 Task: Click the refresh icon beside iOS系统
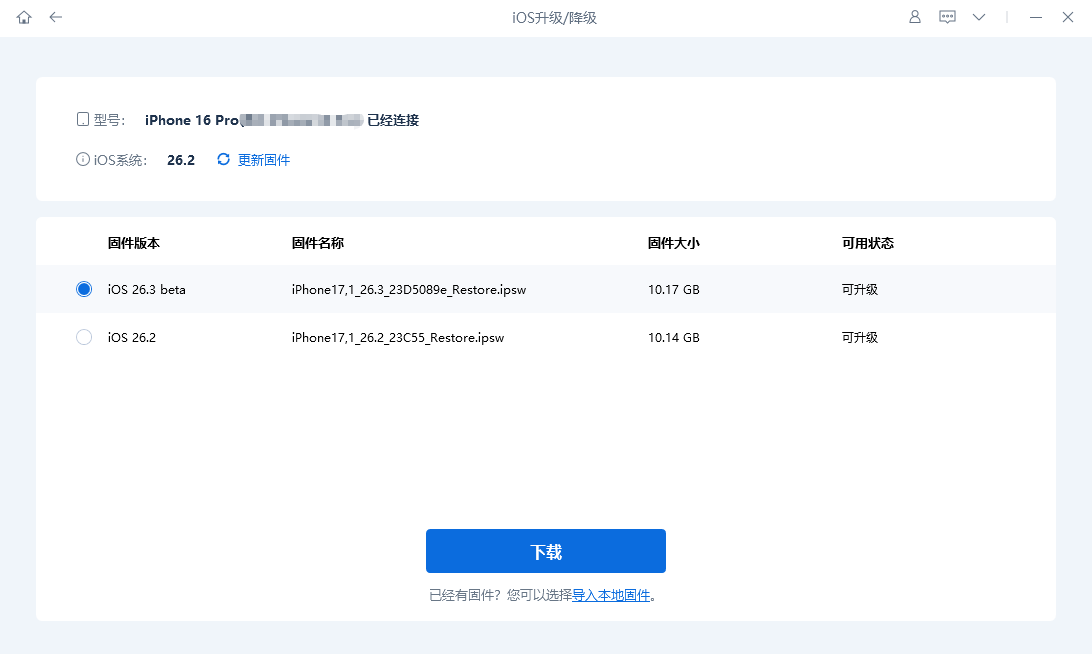[x=222, y=159]
